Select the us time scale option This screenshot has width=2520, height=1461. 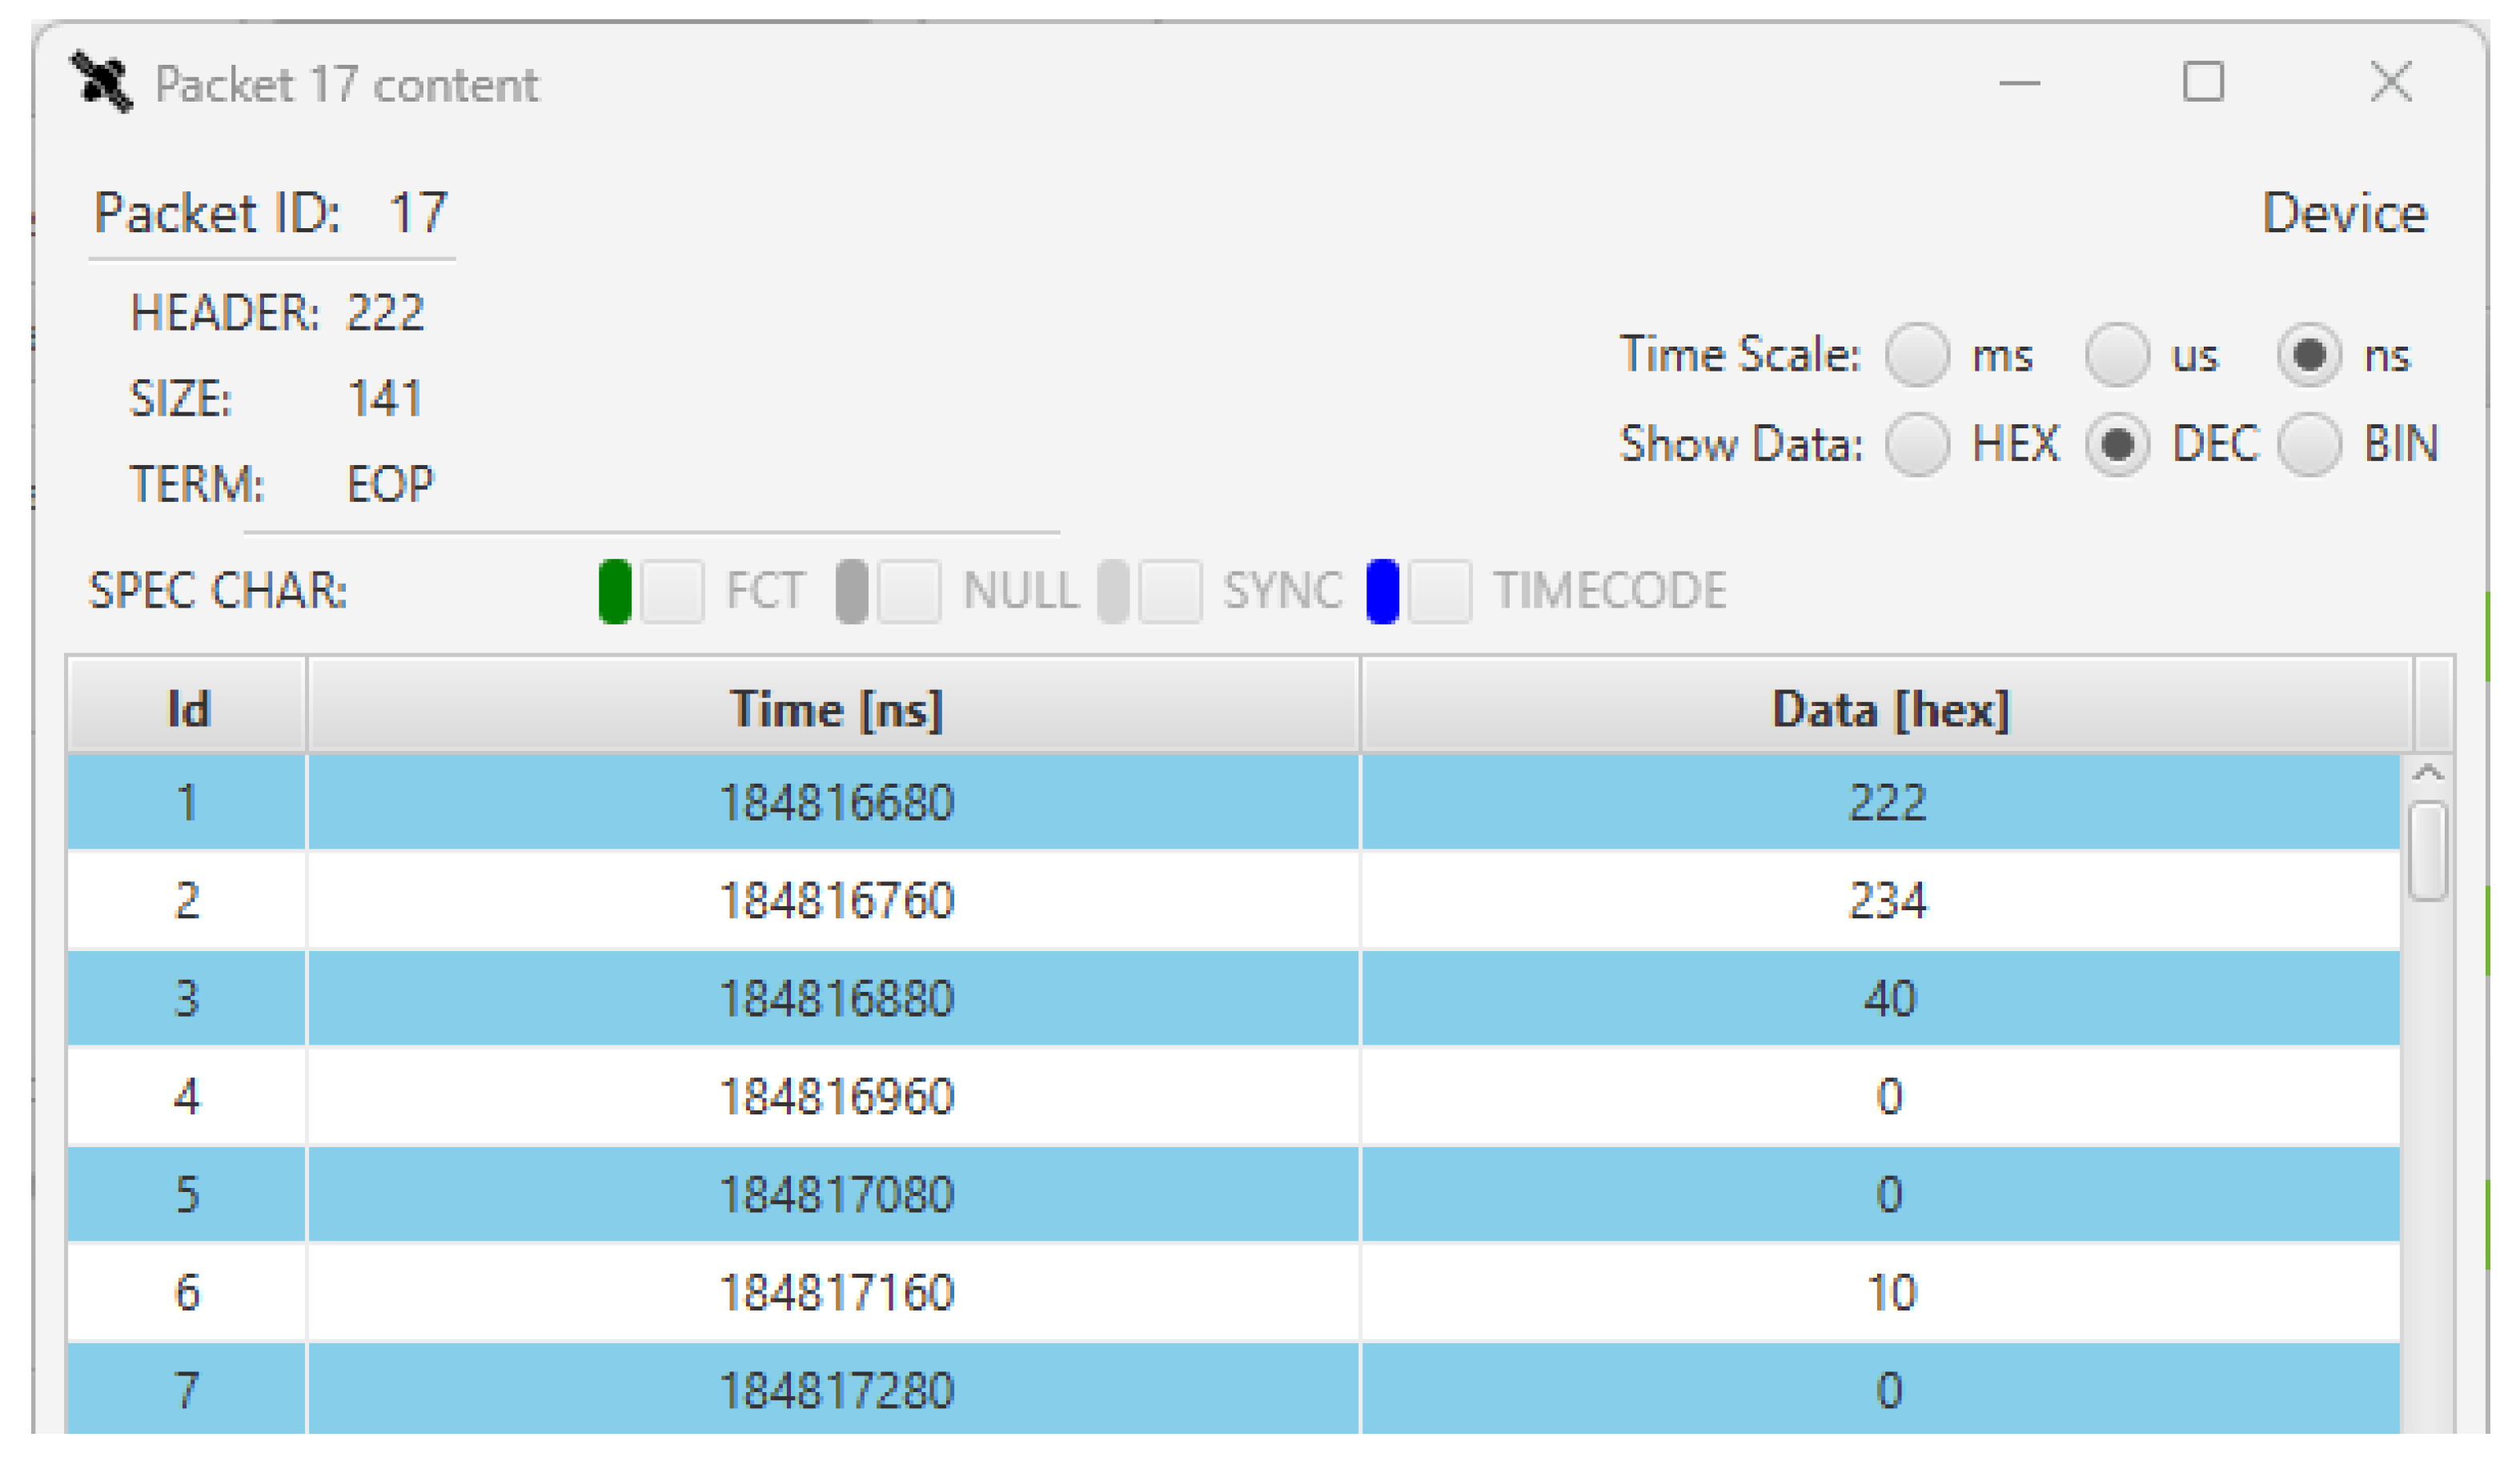(2116, 355)
